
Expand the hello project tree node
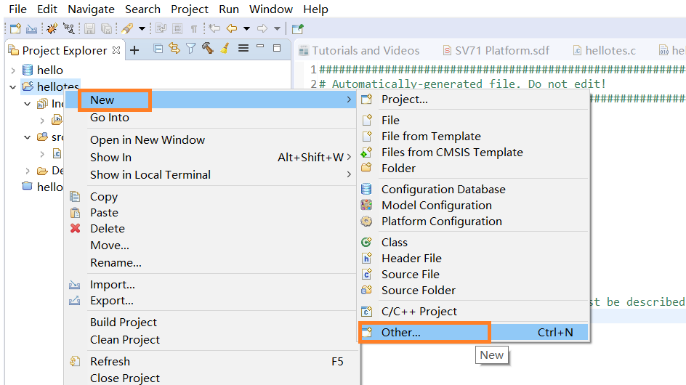coord(13,70)
